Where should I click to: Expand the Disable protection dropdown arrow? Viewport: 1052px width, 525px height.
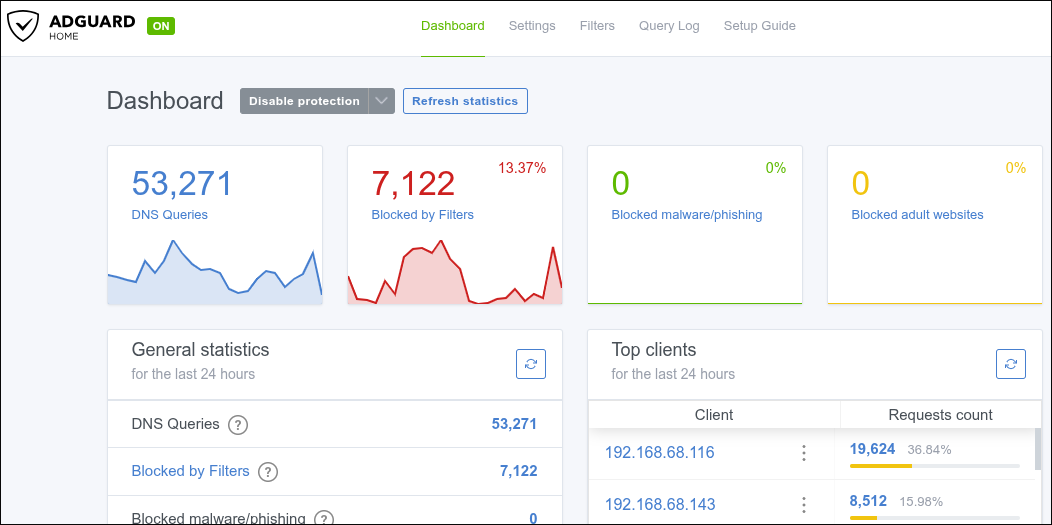381,101
